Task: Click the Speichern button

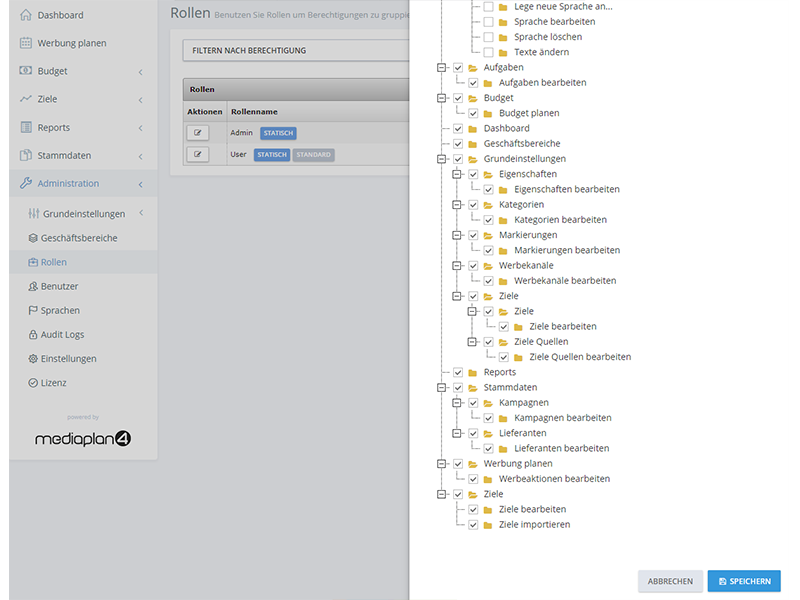Action: tap(744, 581)
